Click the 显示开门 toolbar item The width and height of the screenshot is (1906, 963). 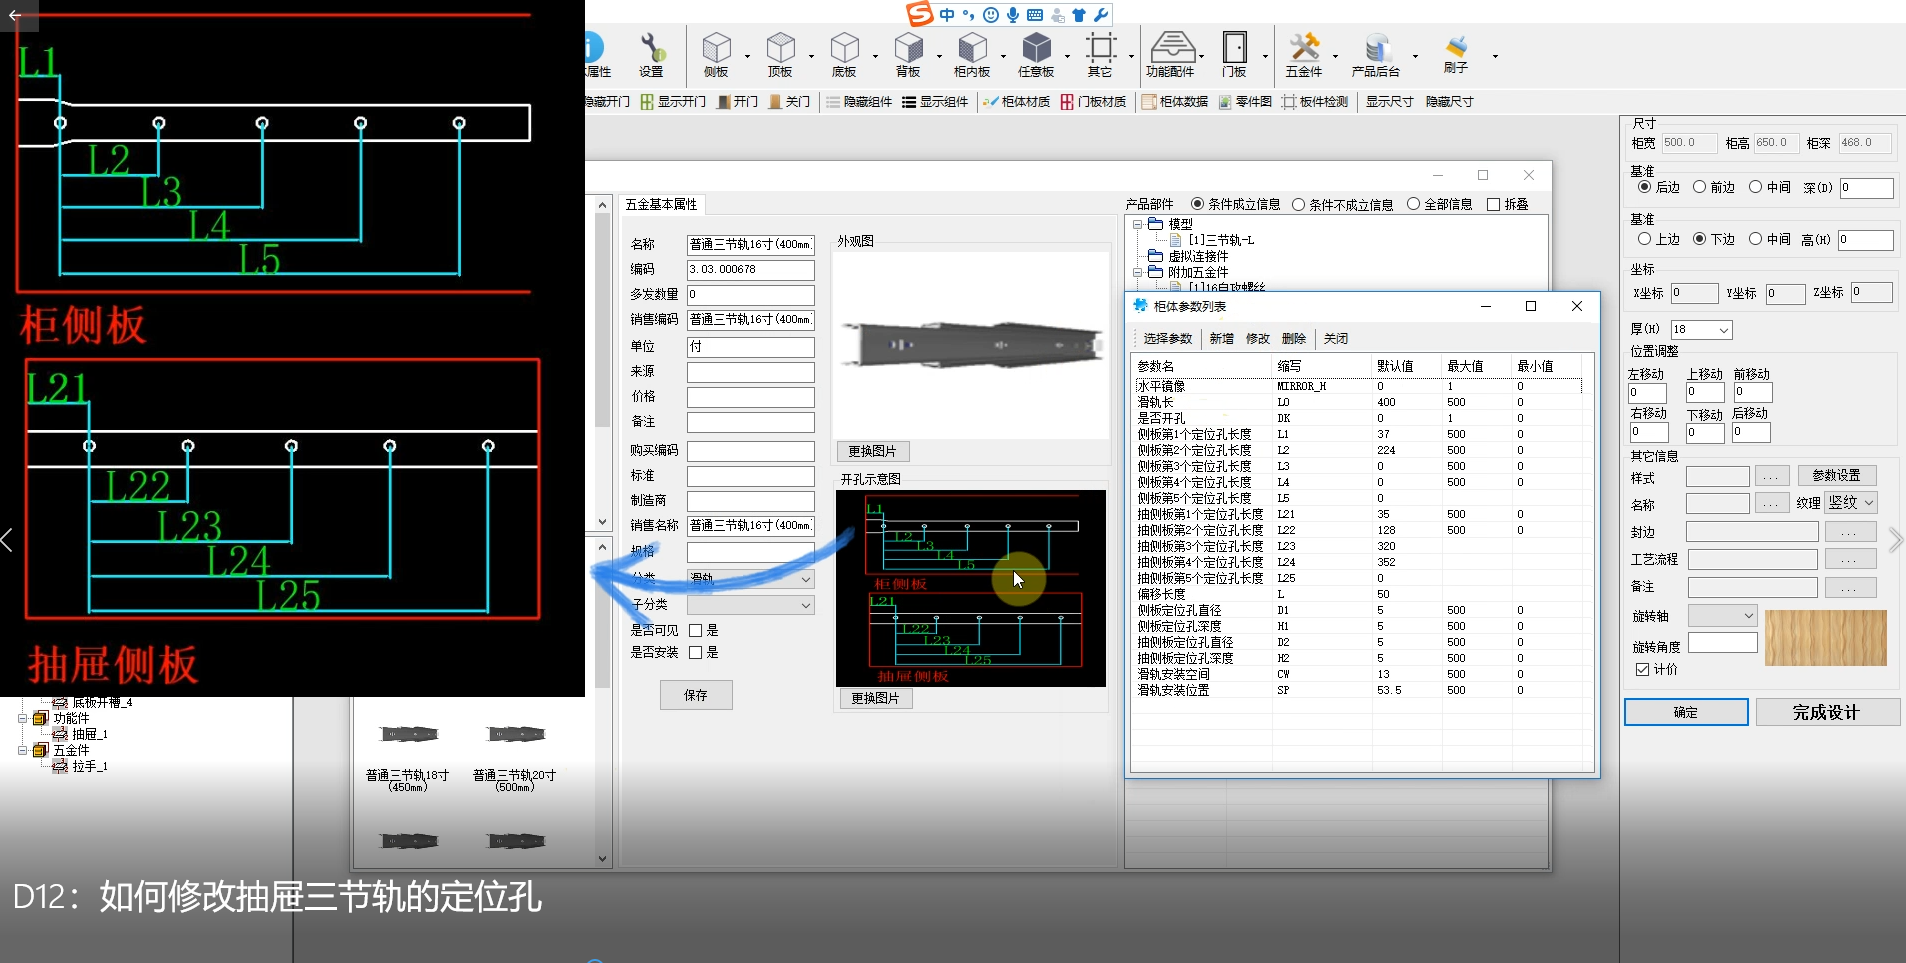[674, 102]
